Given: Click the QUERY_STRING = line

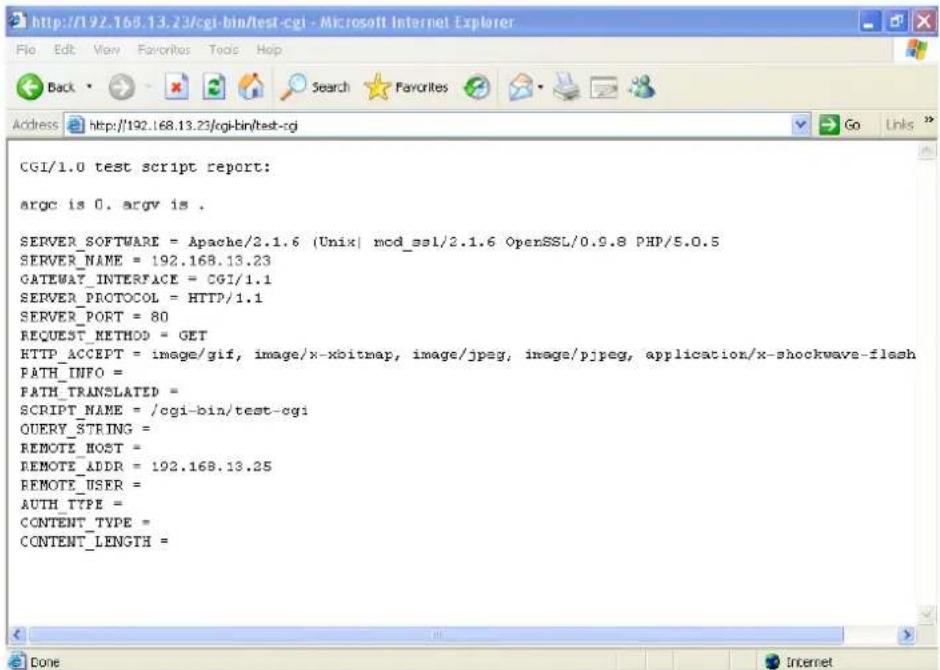Looking at the screenshot, I should pos(85,429).
